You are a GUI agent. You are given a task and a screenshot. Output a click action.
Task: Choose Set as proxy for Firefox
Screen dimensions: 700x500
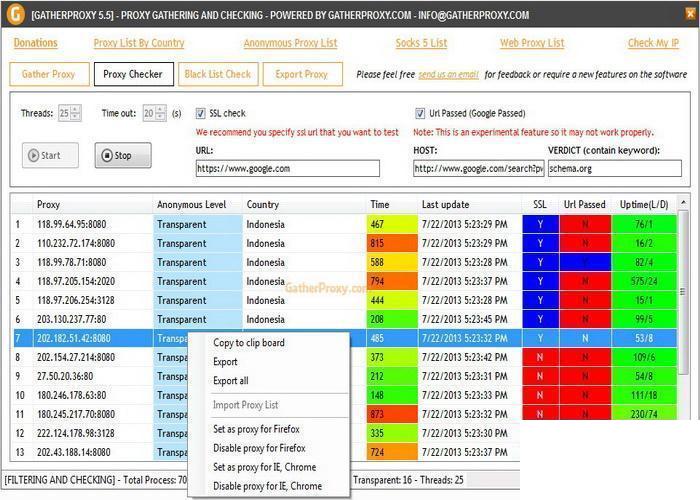pos(256,429)
